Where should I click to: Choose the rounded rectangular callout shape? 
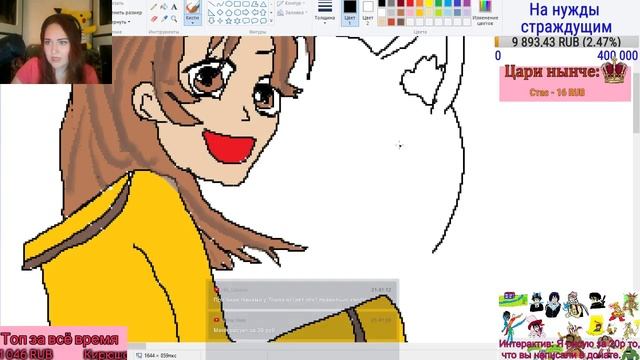[246, 21]
